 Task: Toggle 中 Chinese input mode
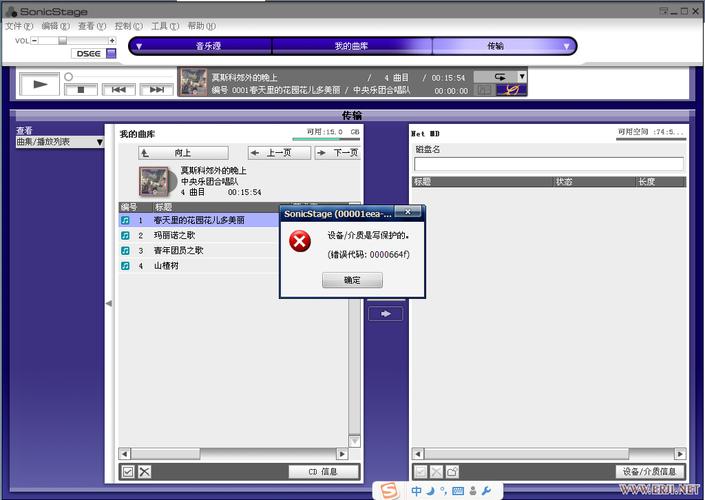pyautogui.click(x=416, y=491)
